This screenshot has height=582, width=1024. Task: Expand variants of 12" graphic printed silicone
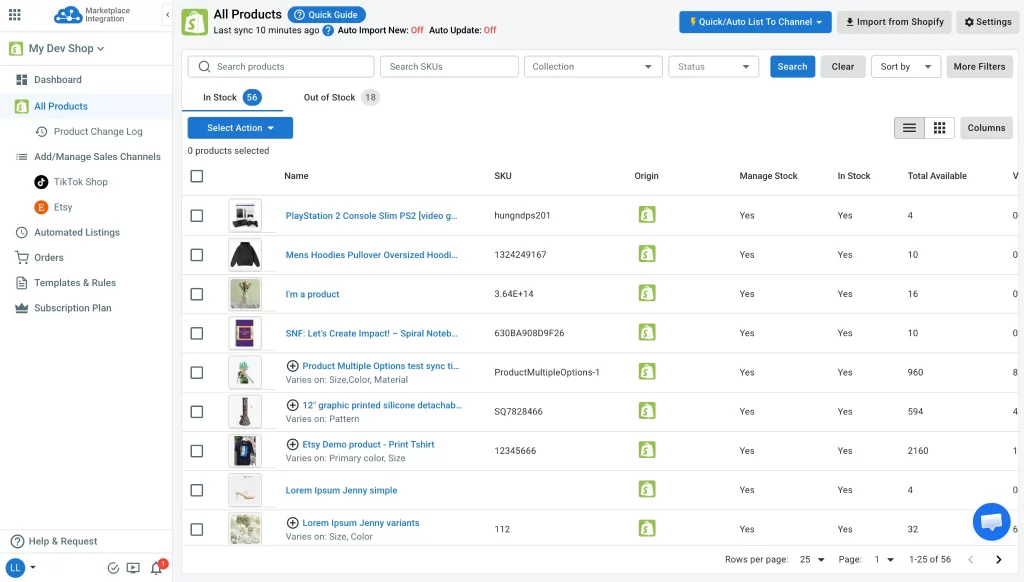(x=293, y=405)
